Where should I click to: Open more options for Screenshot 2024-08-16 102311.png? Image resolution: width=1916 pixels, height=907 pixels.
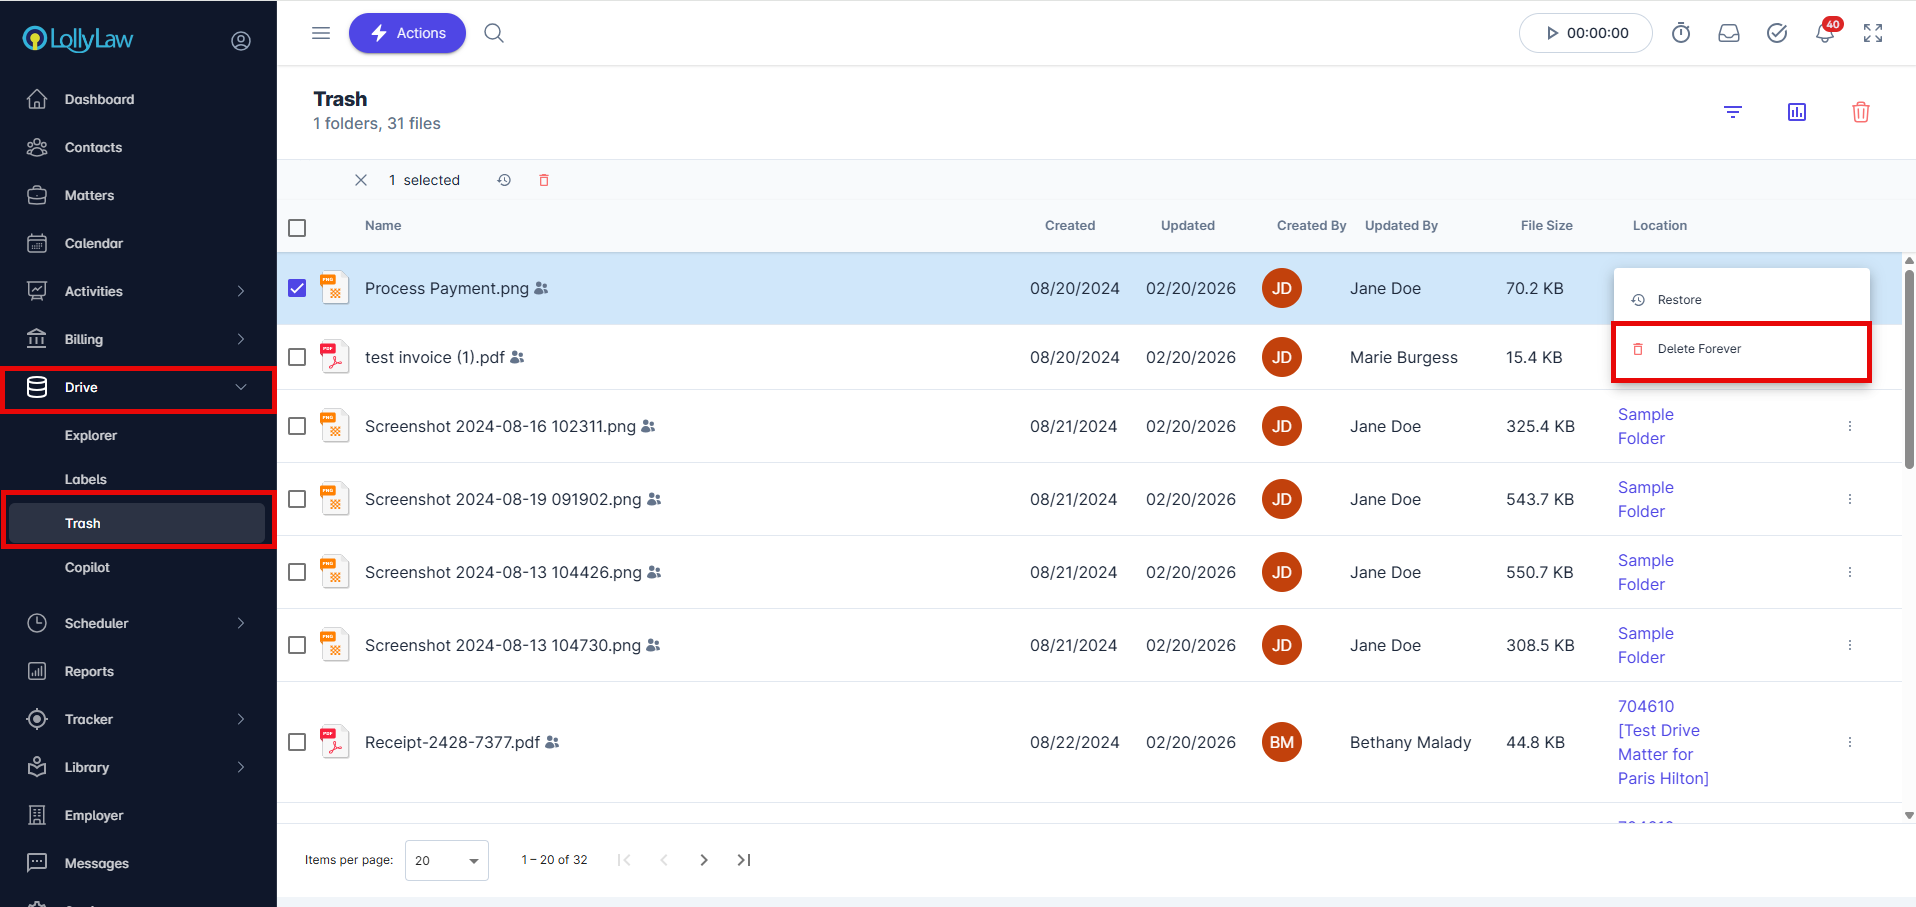click(1850, 426)
